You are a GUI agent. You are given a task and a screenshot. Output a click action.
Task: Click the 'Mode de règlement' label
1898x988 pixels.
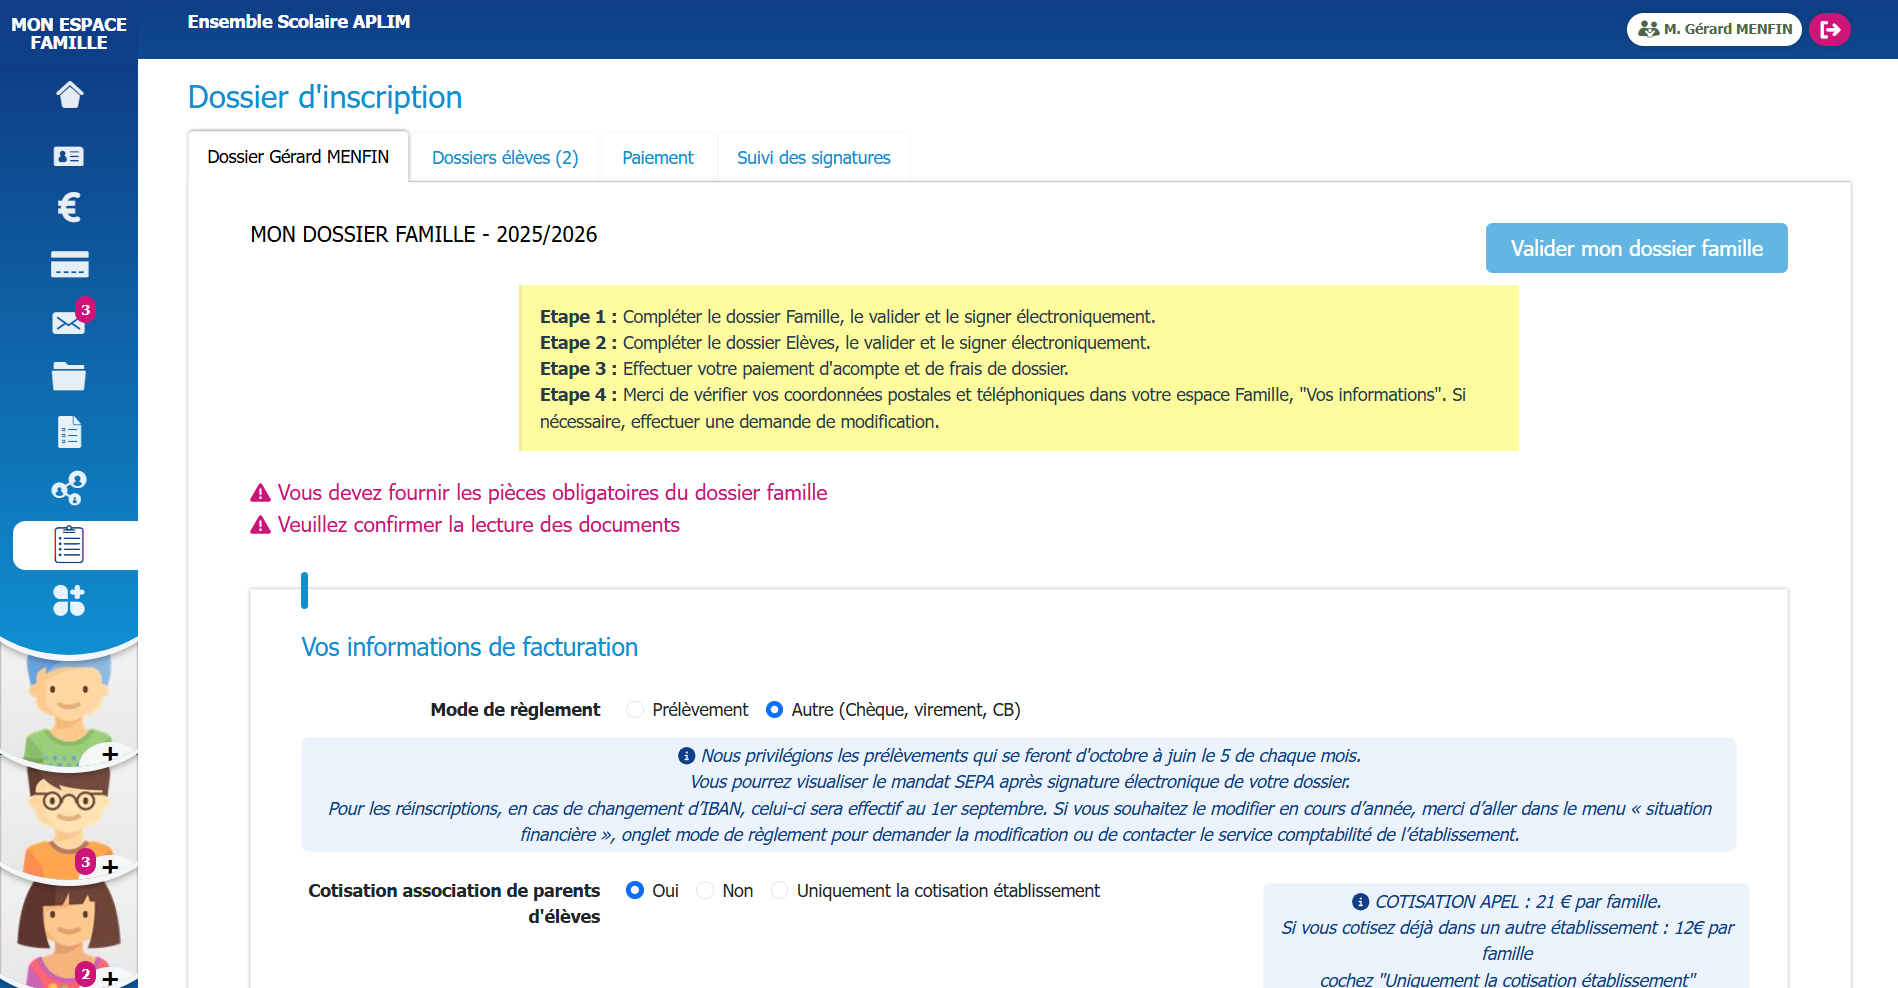click(515, 710)
